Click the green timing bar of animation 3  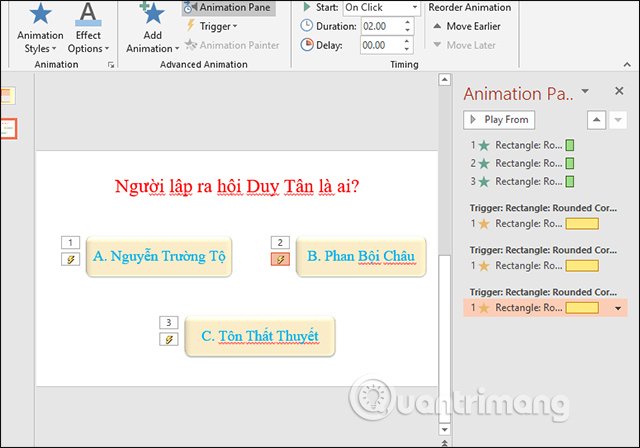click(570, 181)
